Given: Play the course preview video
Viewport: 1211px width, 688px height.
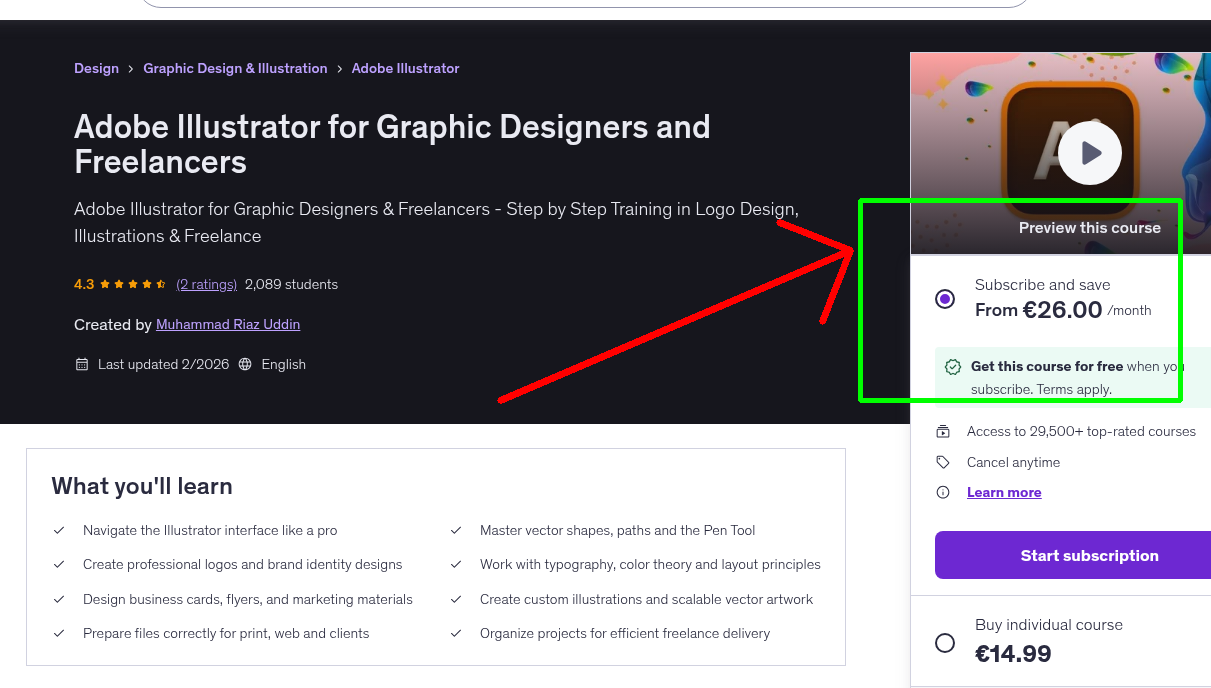Looking at the screenshot, I should pos(1090,153).
